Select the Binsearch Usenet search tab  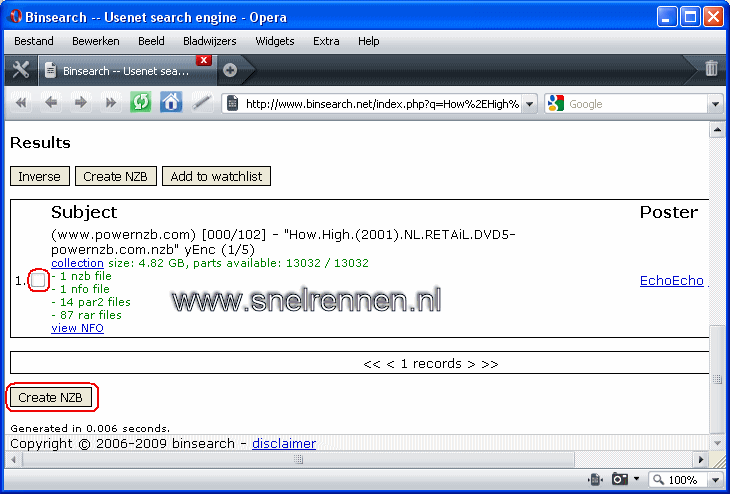tap(126, 71)
